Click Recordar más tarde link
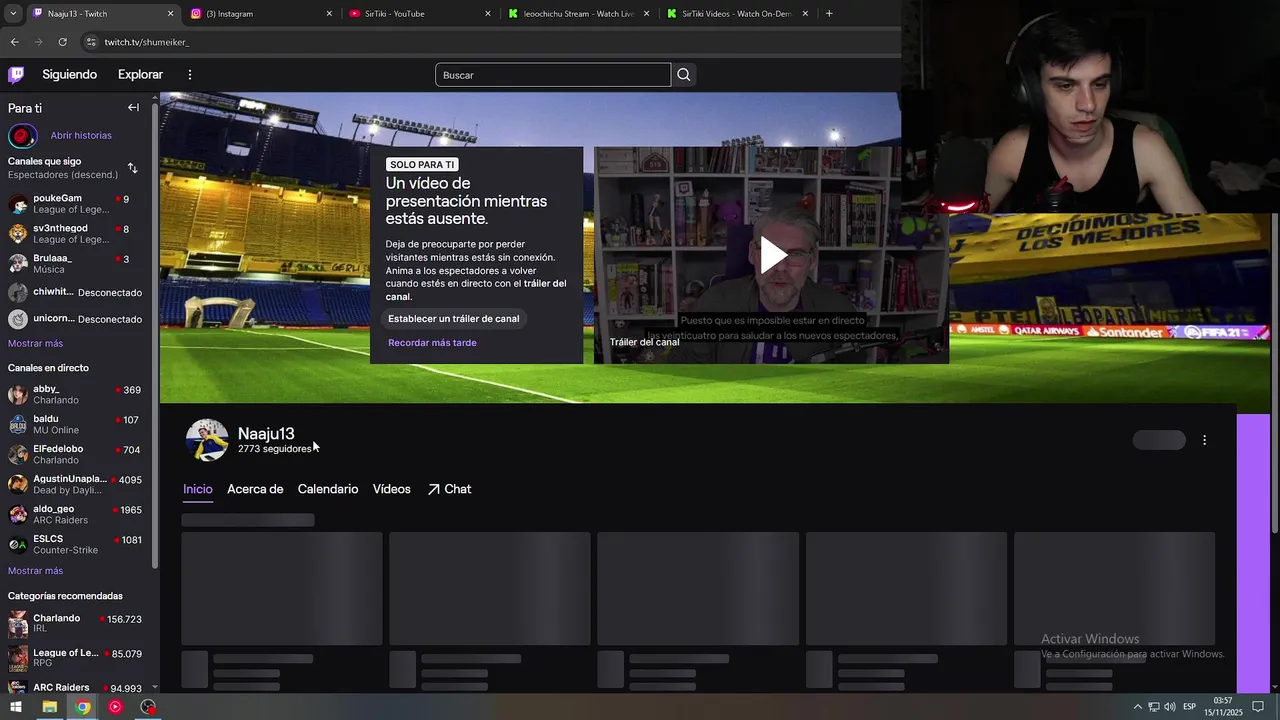1280x720 pixels. (x=432, y=343)
